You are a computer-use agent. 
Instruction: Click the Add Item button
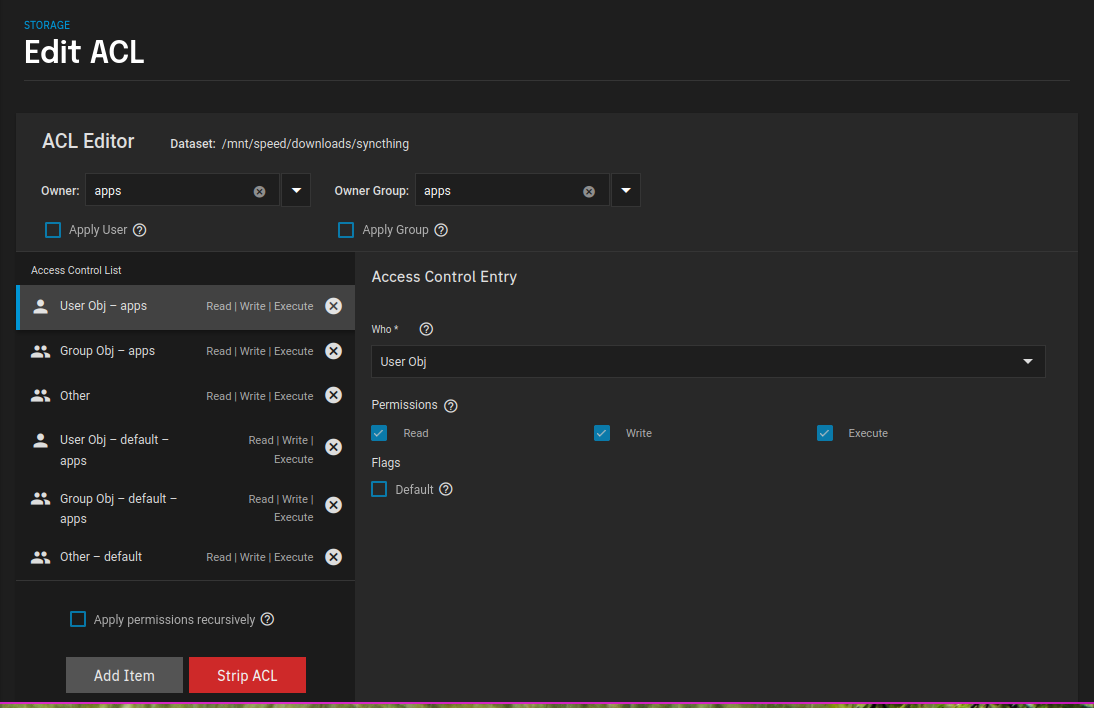pyautogui.click(x=124, y=675)
